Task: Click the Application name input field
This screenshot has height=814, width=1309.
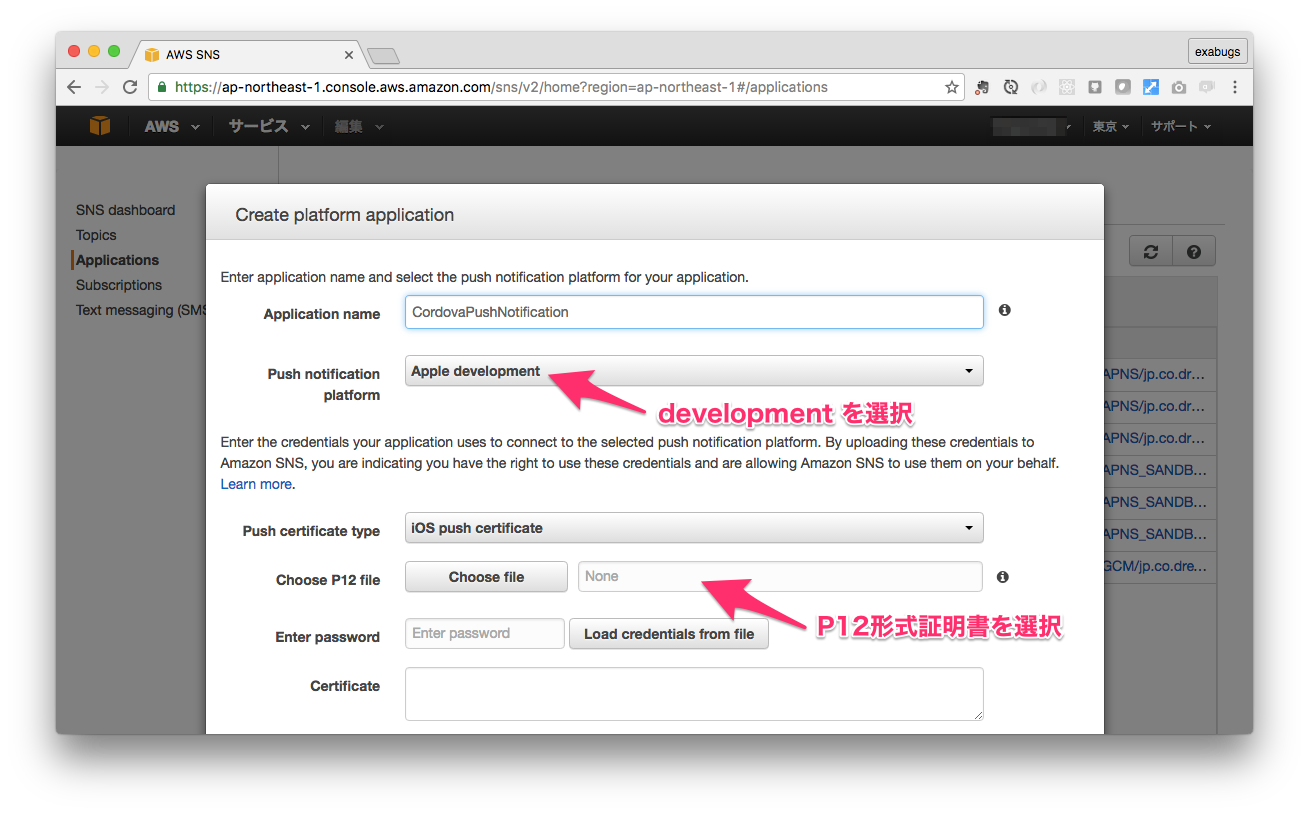Action: pos(694,312)
